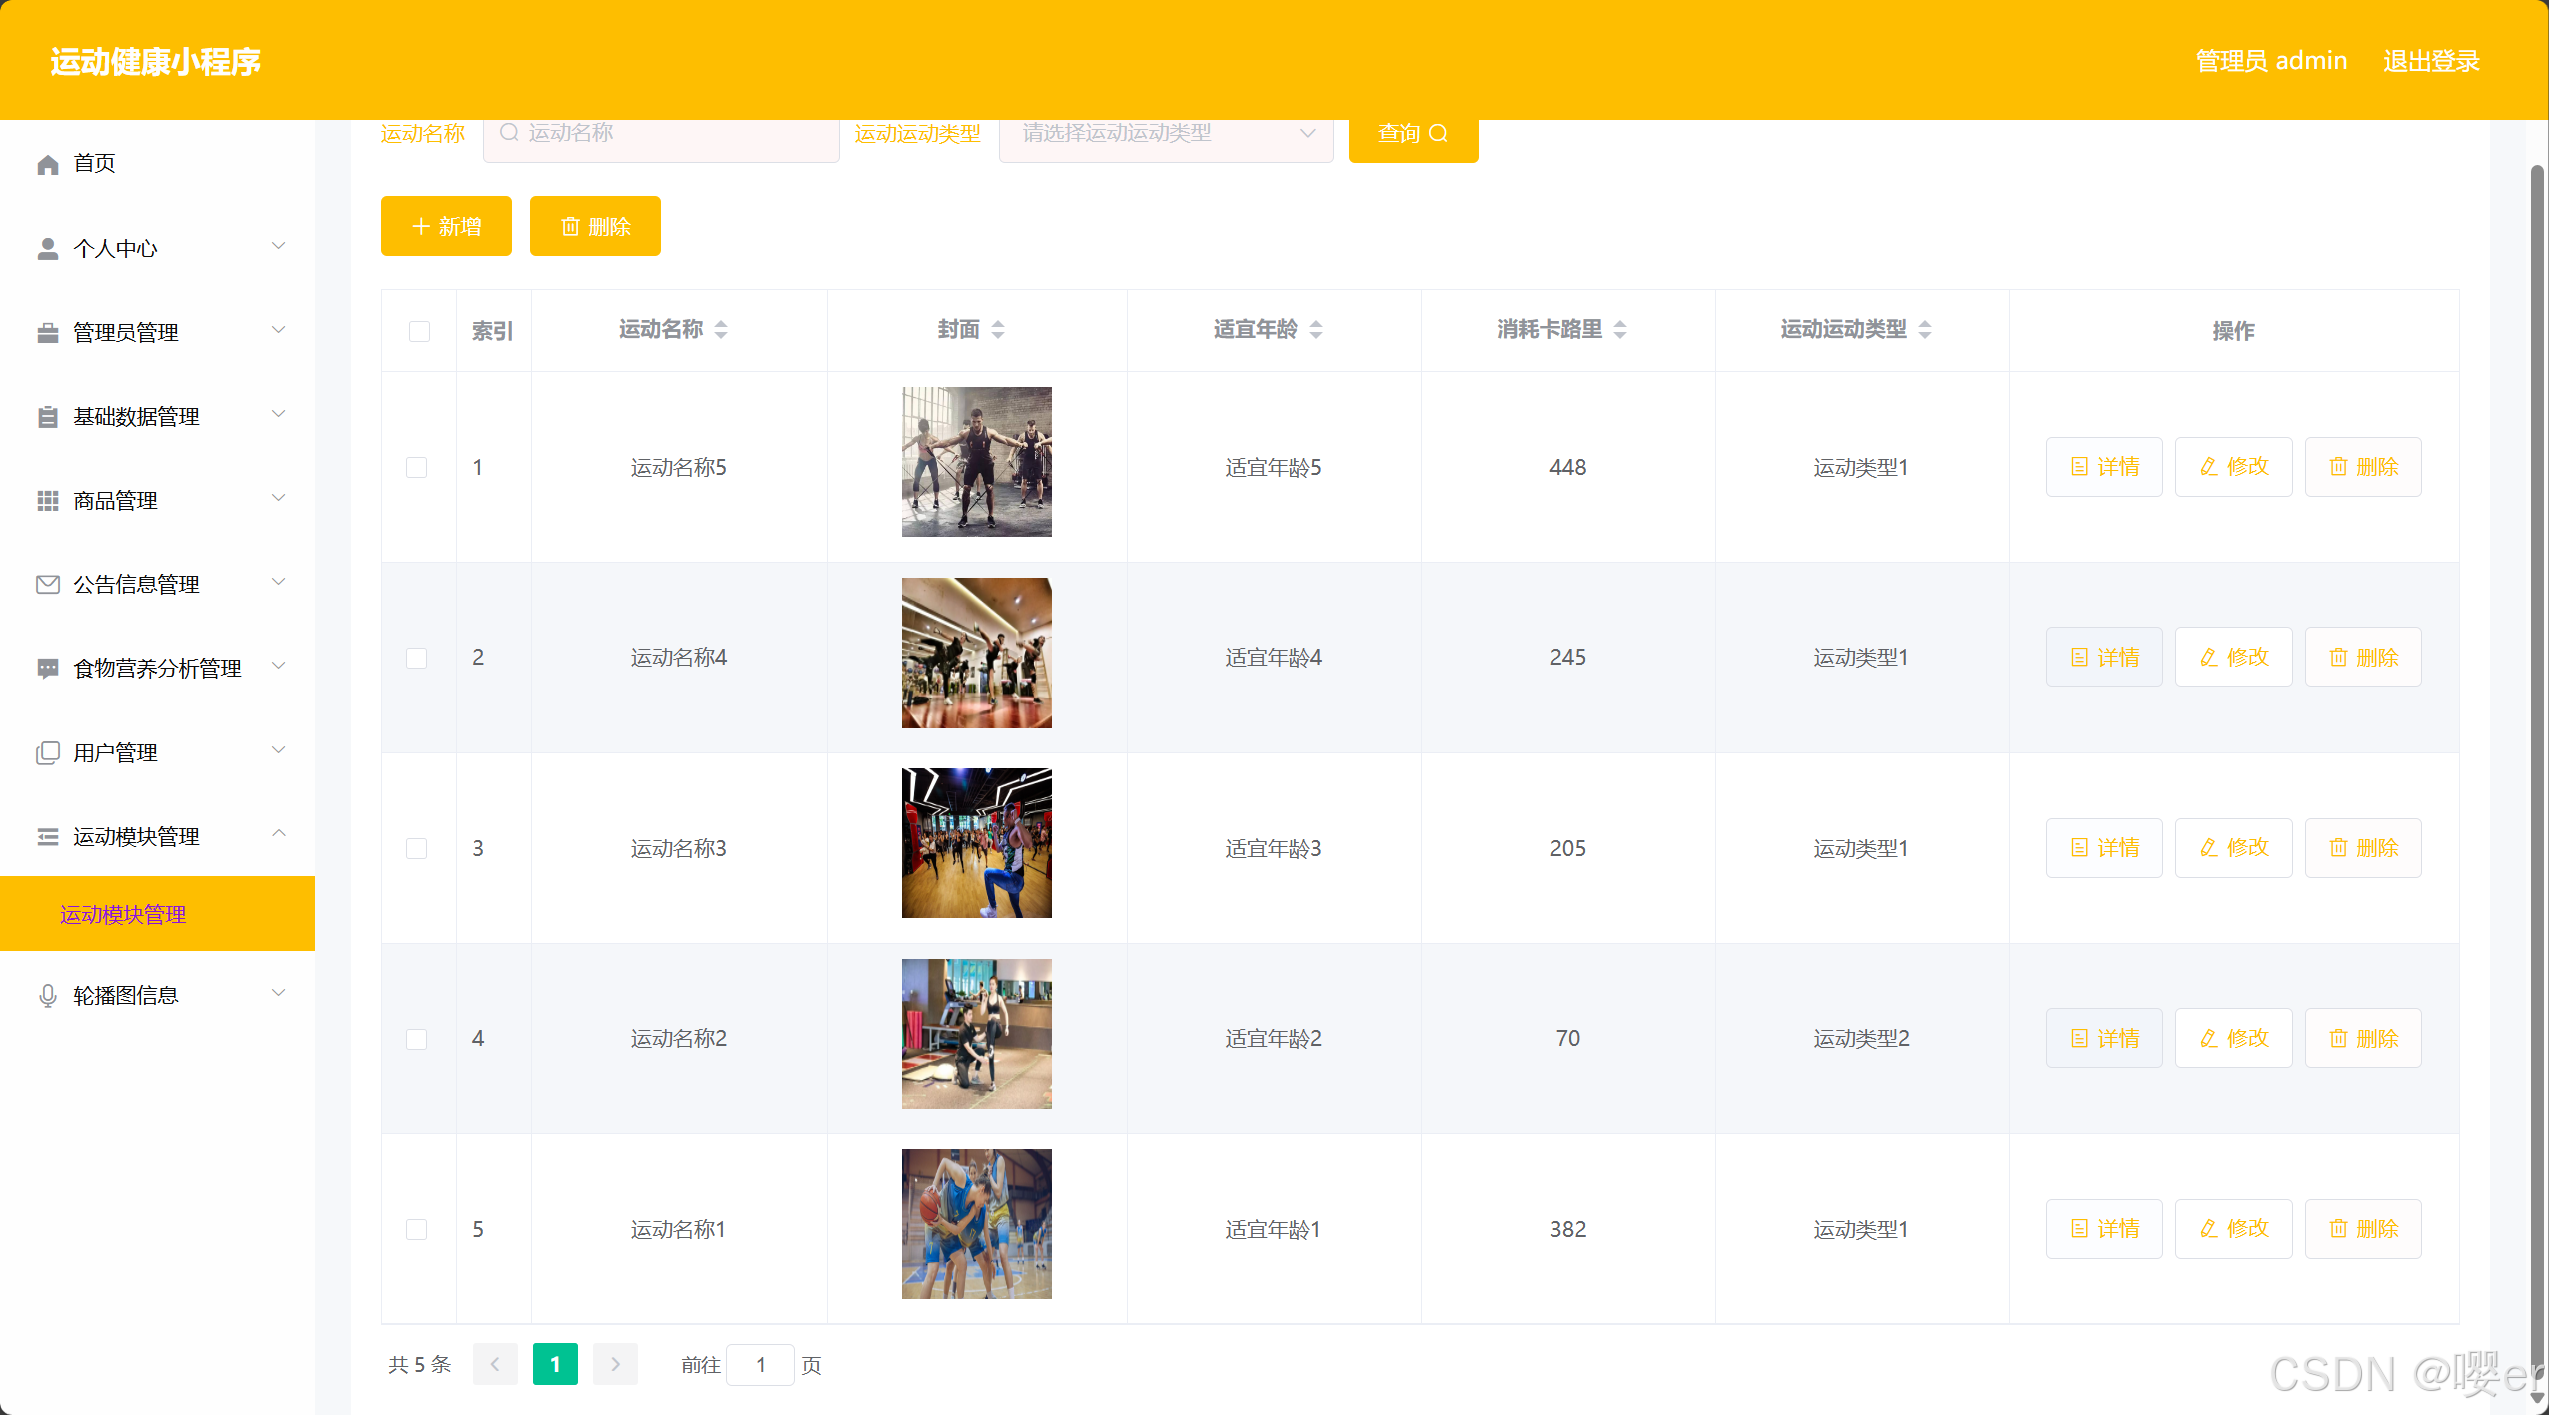This screenshot has width=2549, height=1415.
Task: Click the envelope icon for 公告信息管理
Action: [x=47, y=584]
